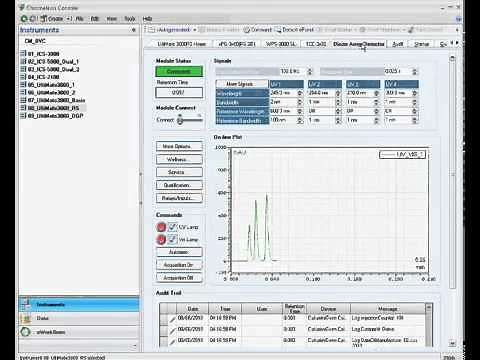The image size is (480, 360).
Task: Open the Wellness button
Action: [179, 159]
